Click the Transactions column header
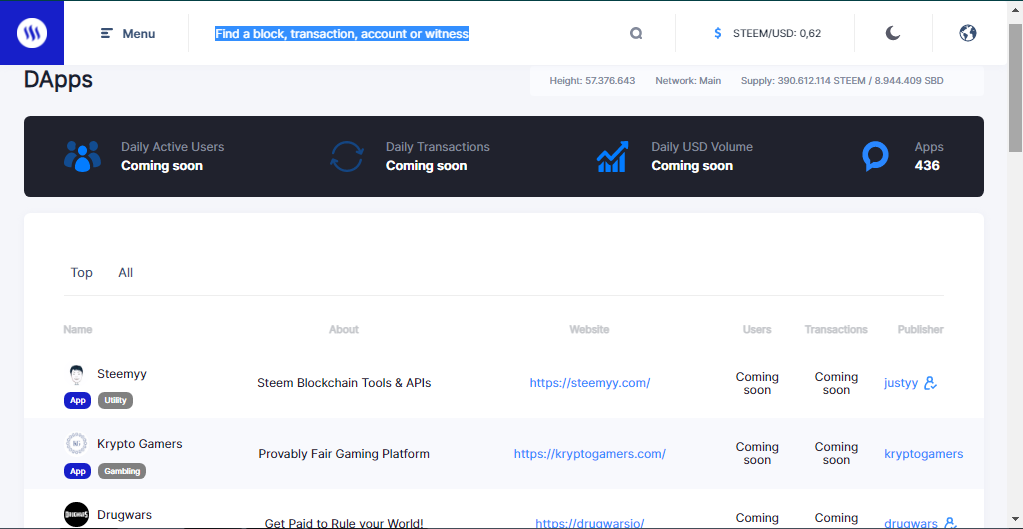Screen dimensions: 1023x529 click(836, 329)
